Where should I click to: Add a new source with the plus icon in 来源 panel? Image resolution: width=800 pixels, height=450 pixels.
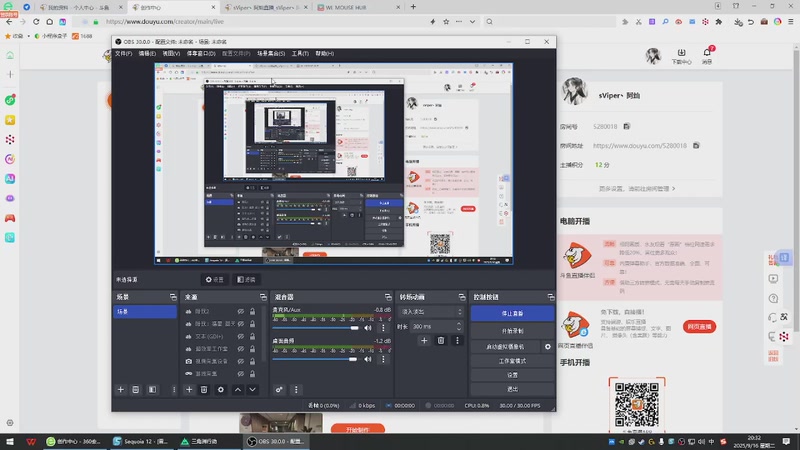[189, 390]
